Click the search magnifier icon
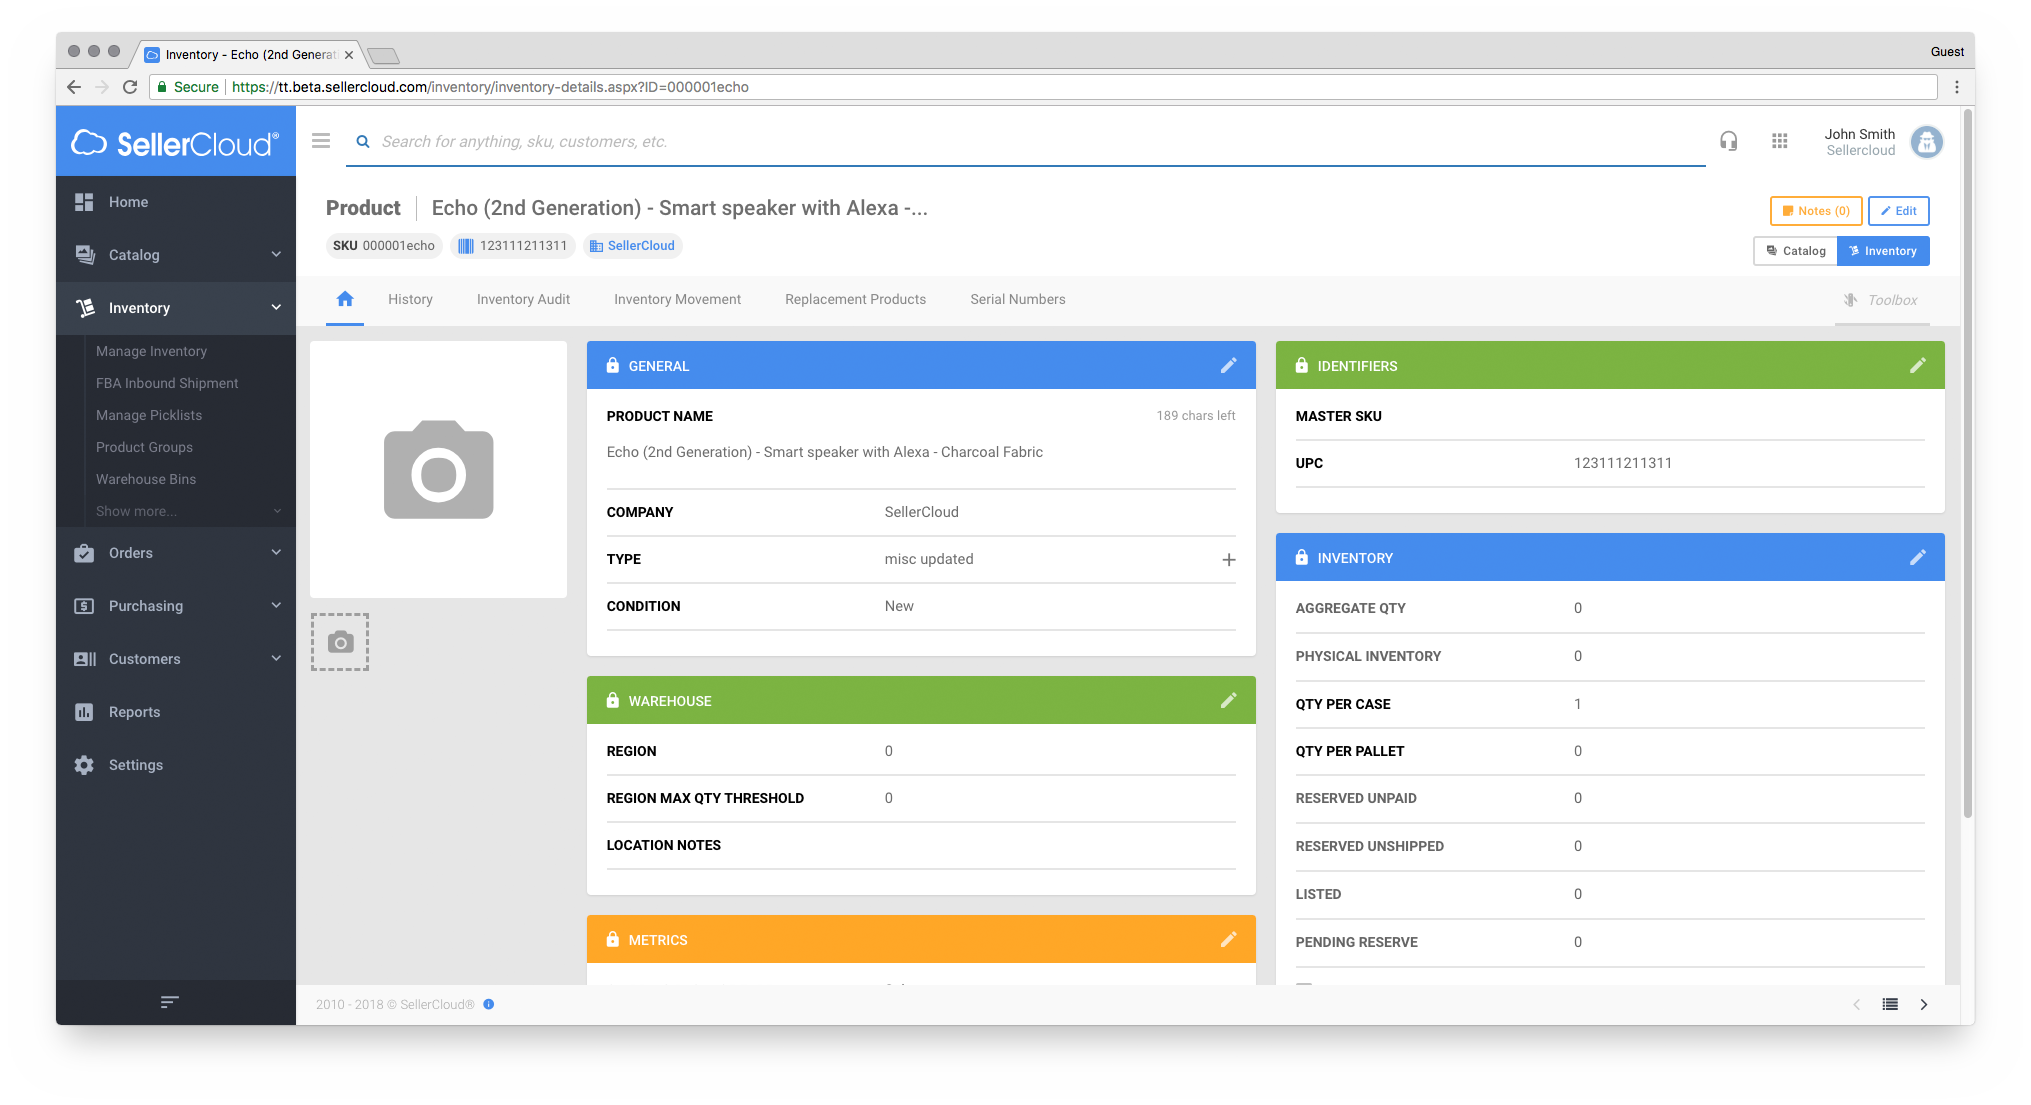Image resolution: width=2031 pixels, height=1105 pixels. (363, 142)
